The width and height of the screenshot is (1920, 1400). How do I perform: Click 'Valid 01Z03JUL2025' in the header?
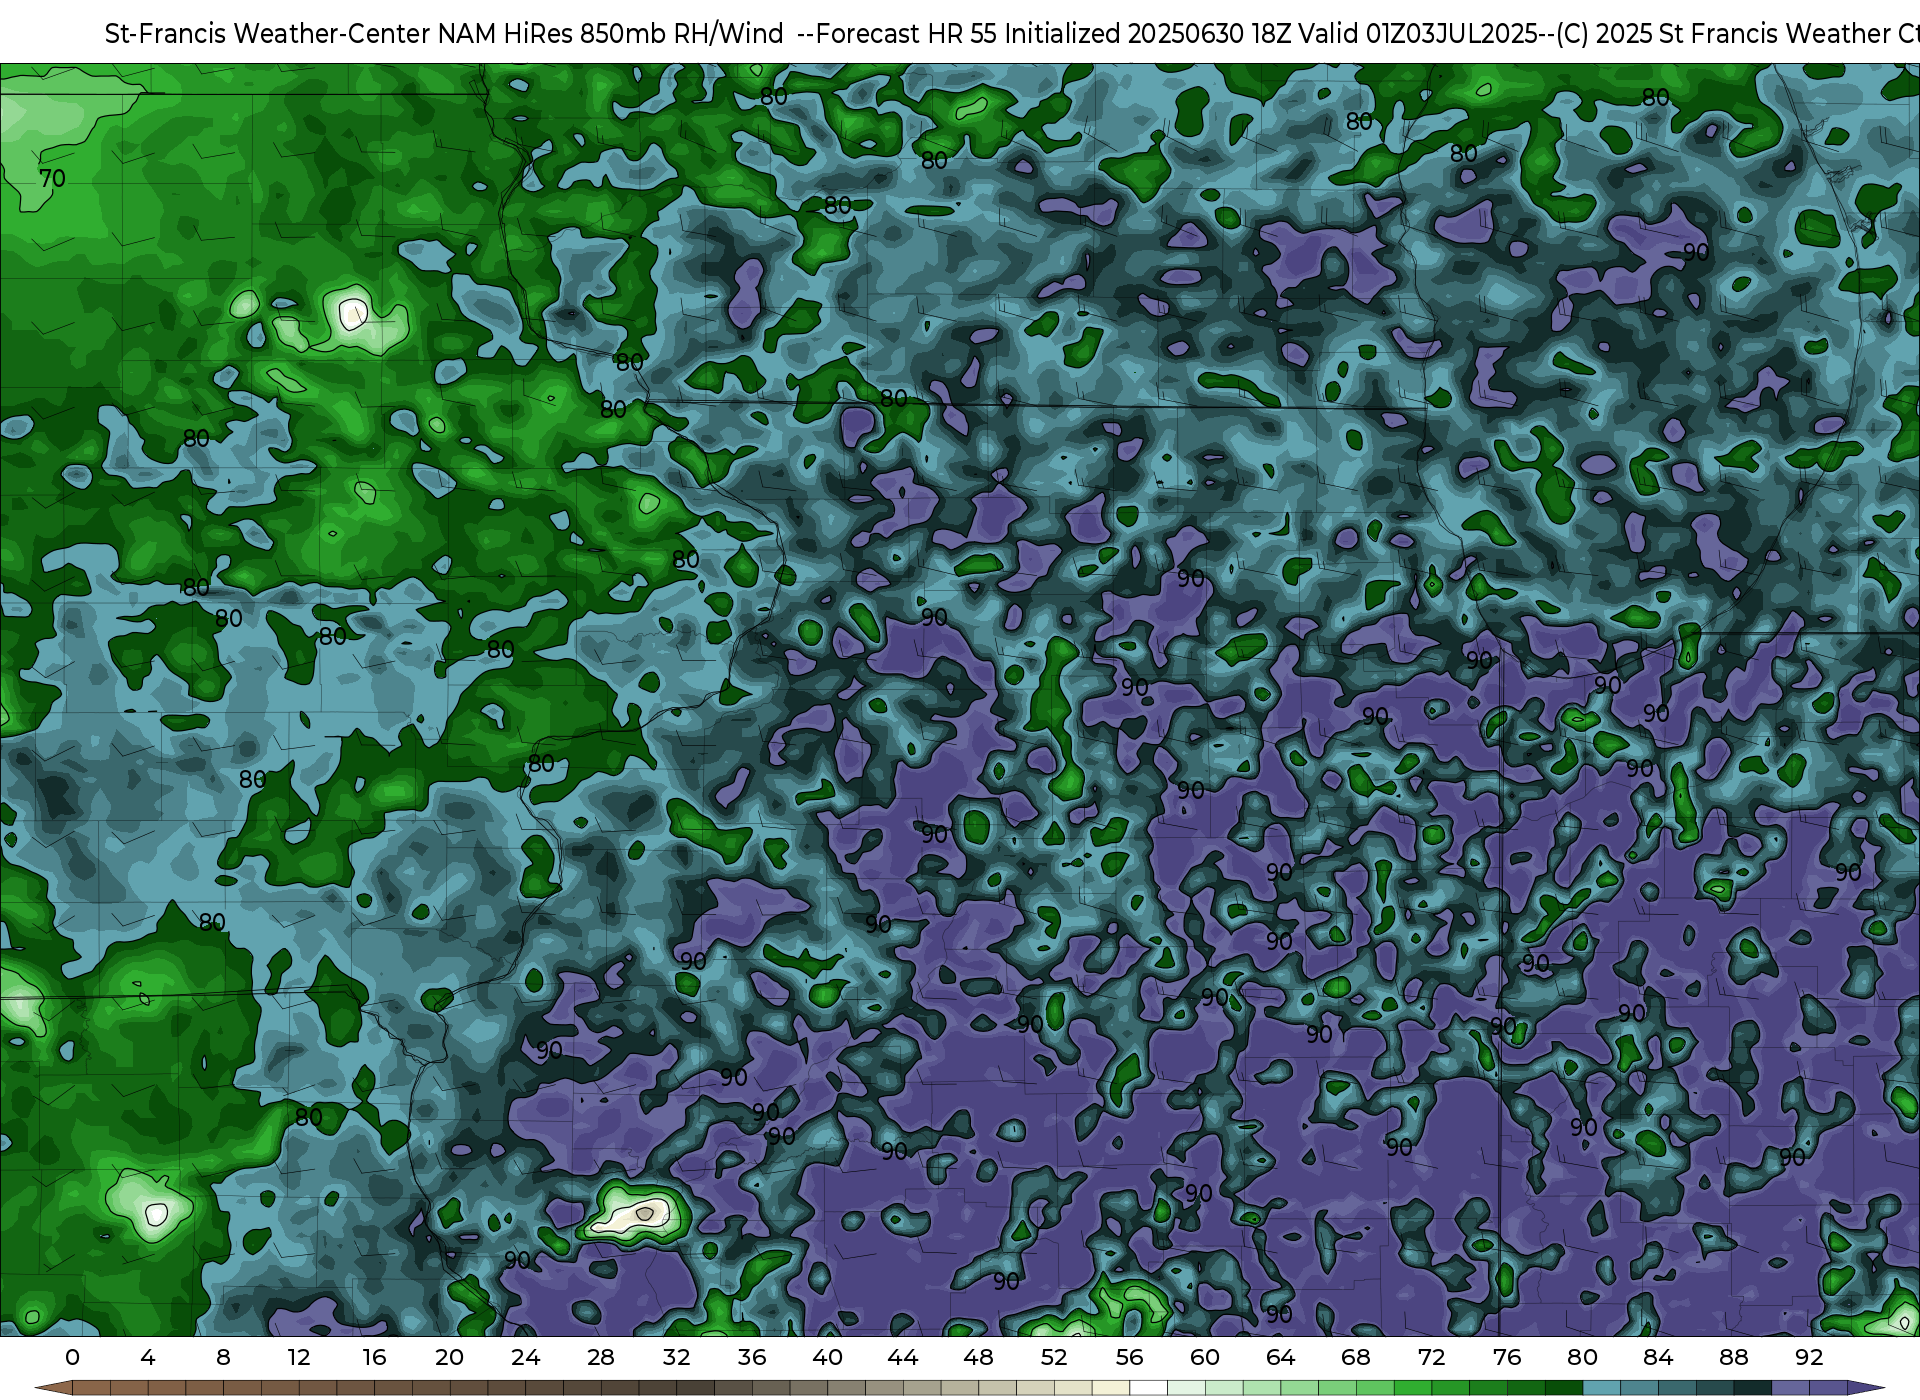click(x=1418, y=34)
